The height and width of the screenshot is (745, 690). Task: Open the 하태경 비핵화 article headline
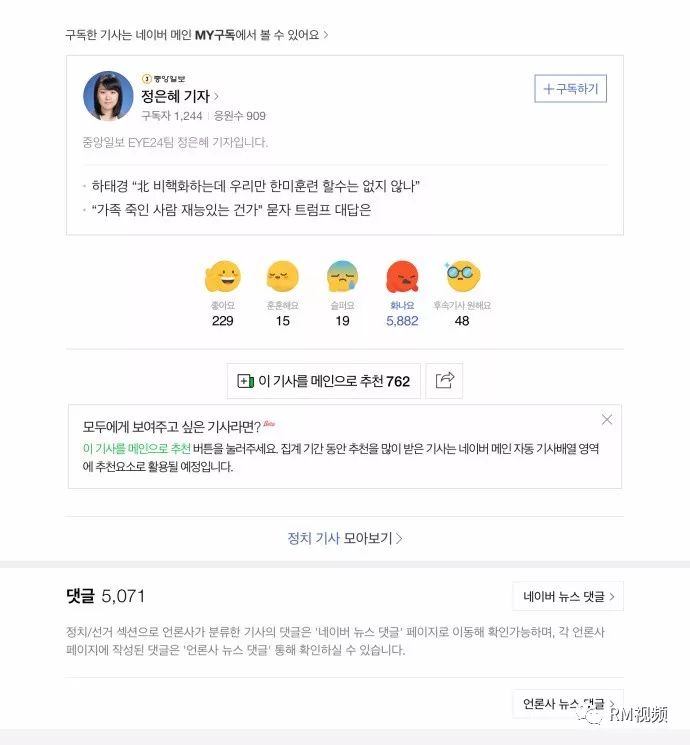(255, 186)
